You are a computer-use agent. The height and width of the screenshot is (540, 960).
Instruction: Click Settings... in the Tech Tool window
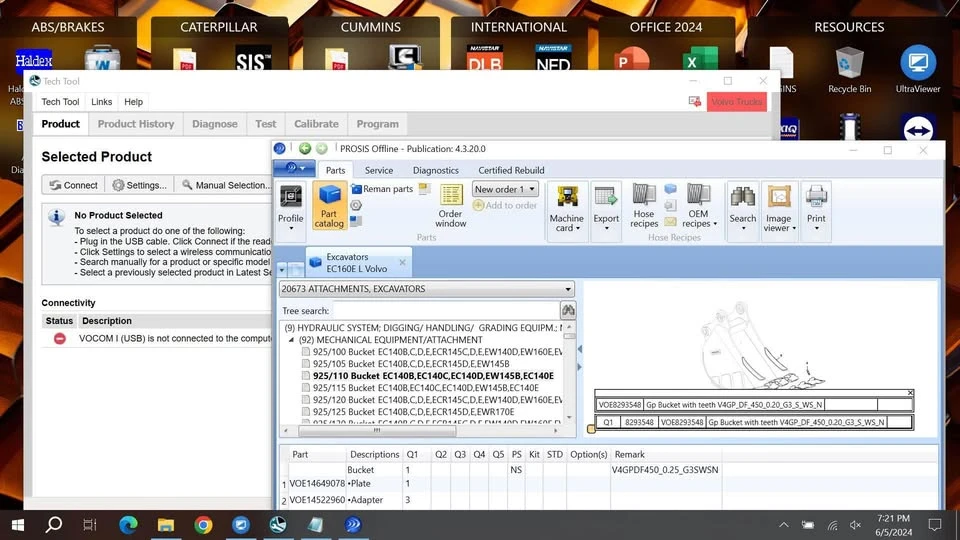pos(140,185)
